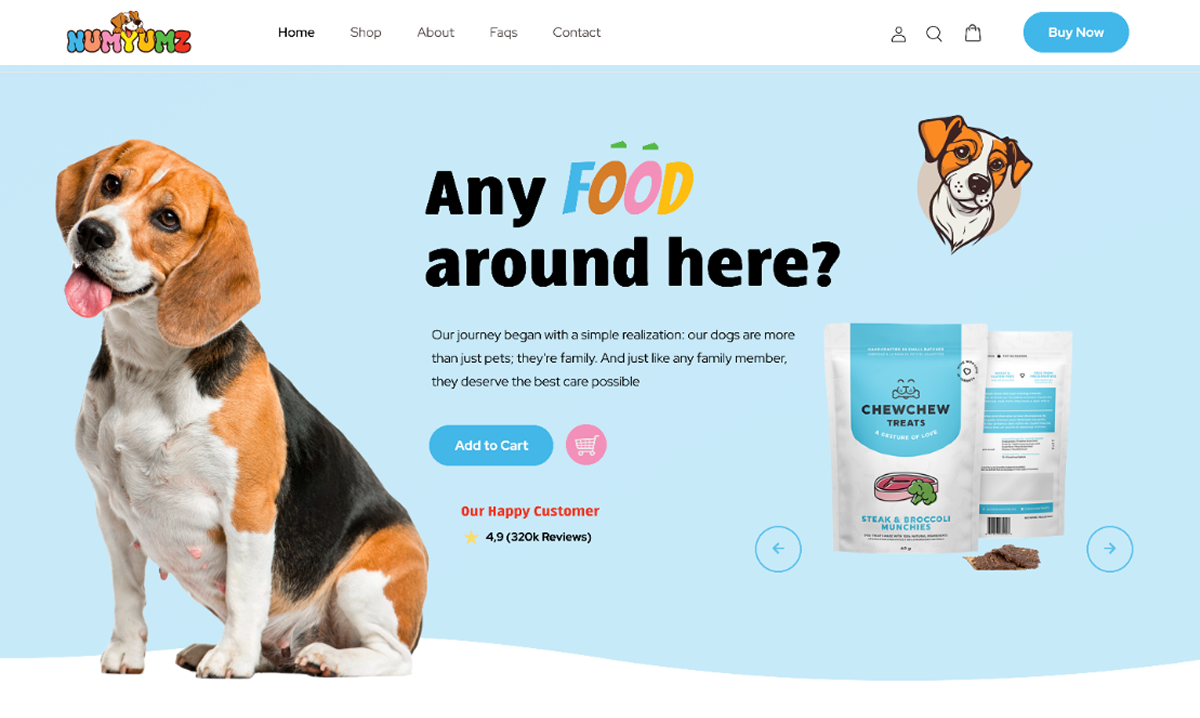Screen dimensions: 1200x718
Task: Advance to next slide arrow
Action: pos(1109,549)
